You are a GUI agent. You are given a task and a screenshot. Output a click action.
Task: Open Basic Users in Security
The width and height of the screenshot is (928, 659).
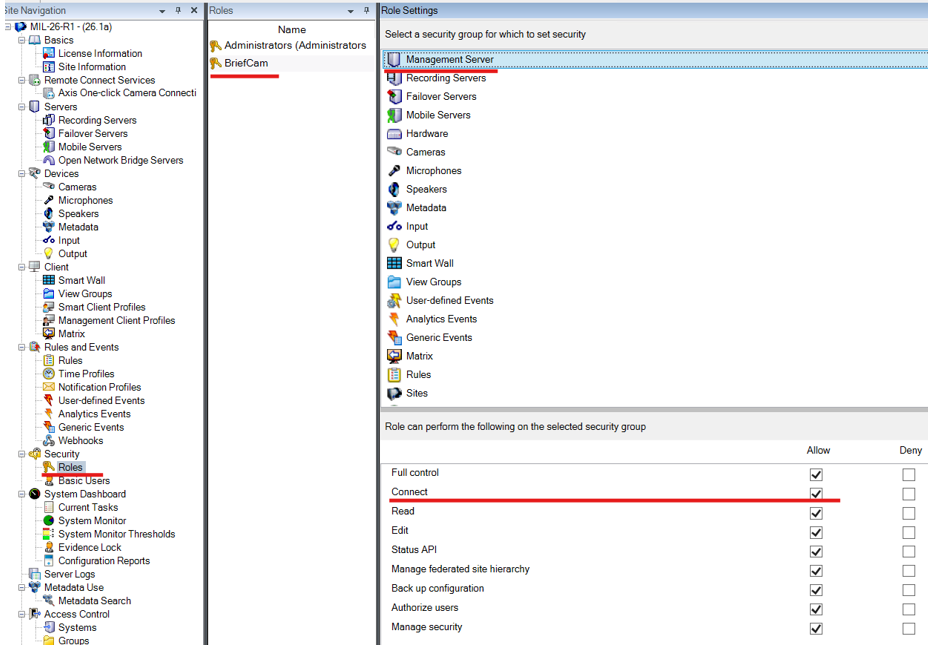84,481
